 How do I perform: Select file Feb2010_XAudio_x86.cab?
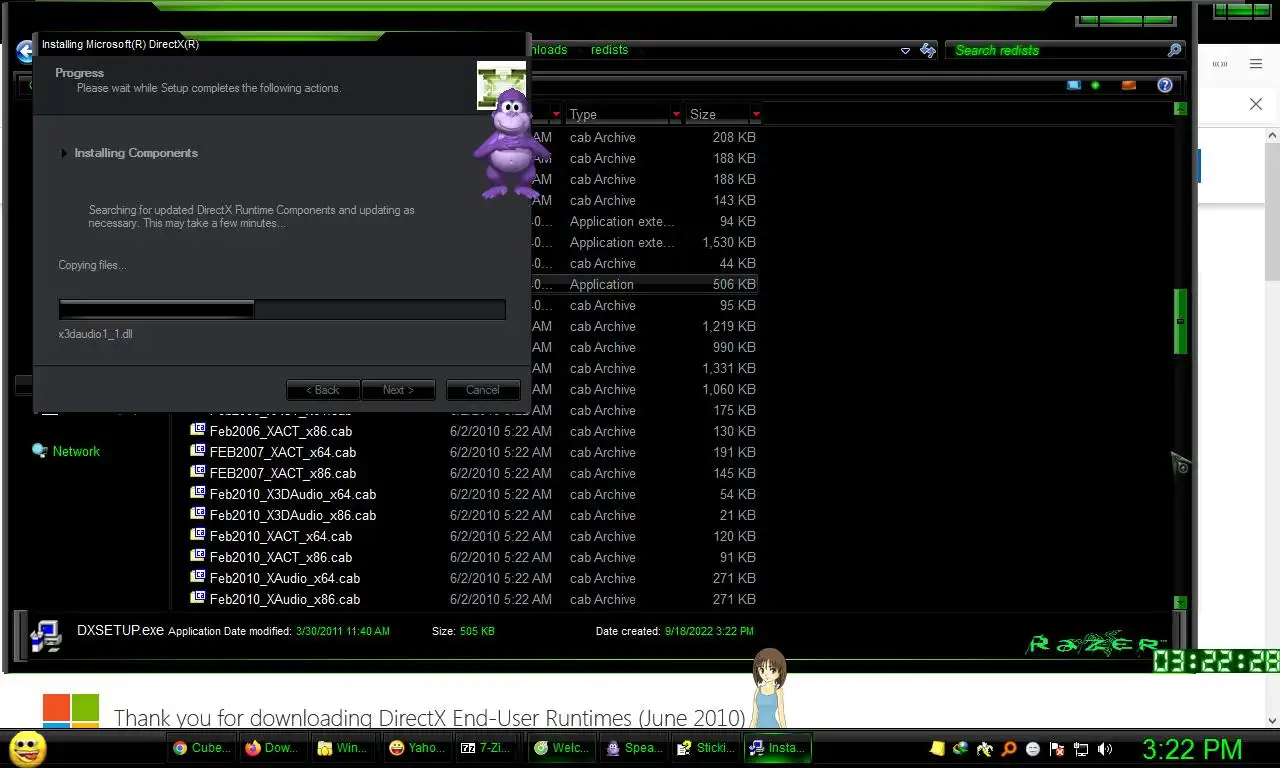click(284, 599)
